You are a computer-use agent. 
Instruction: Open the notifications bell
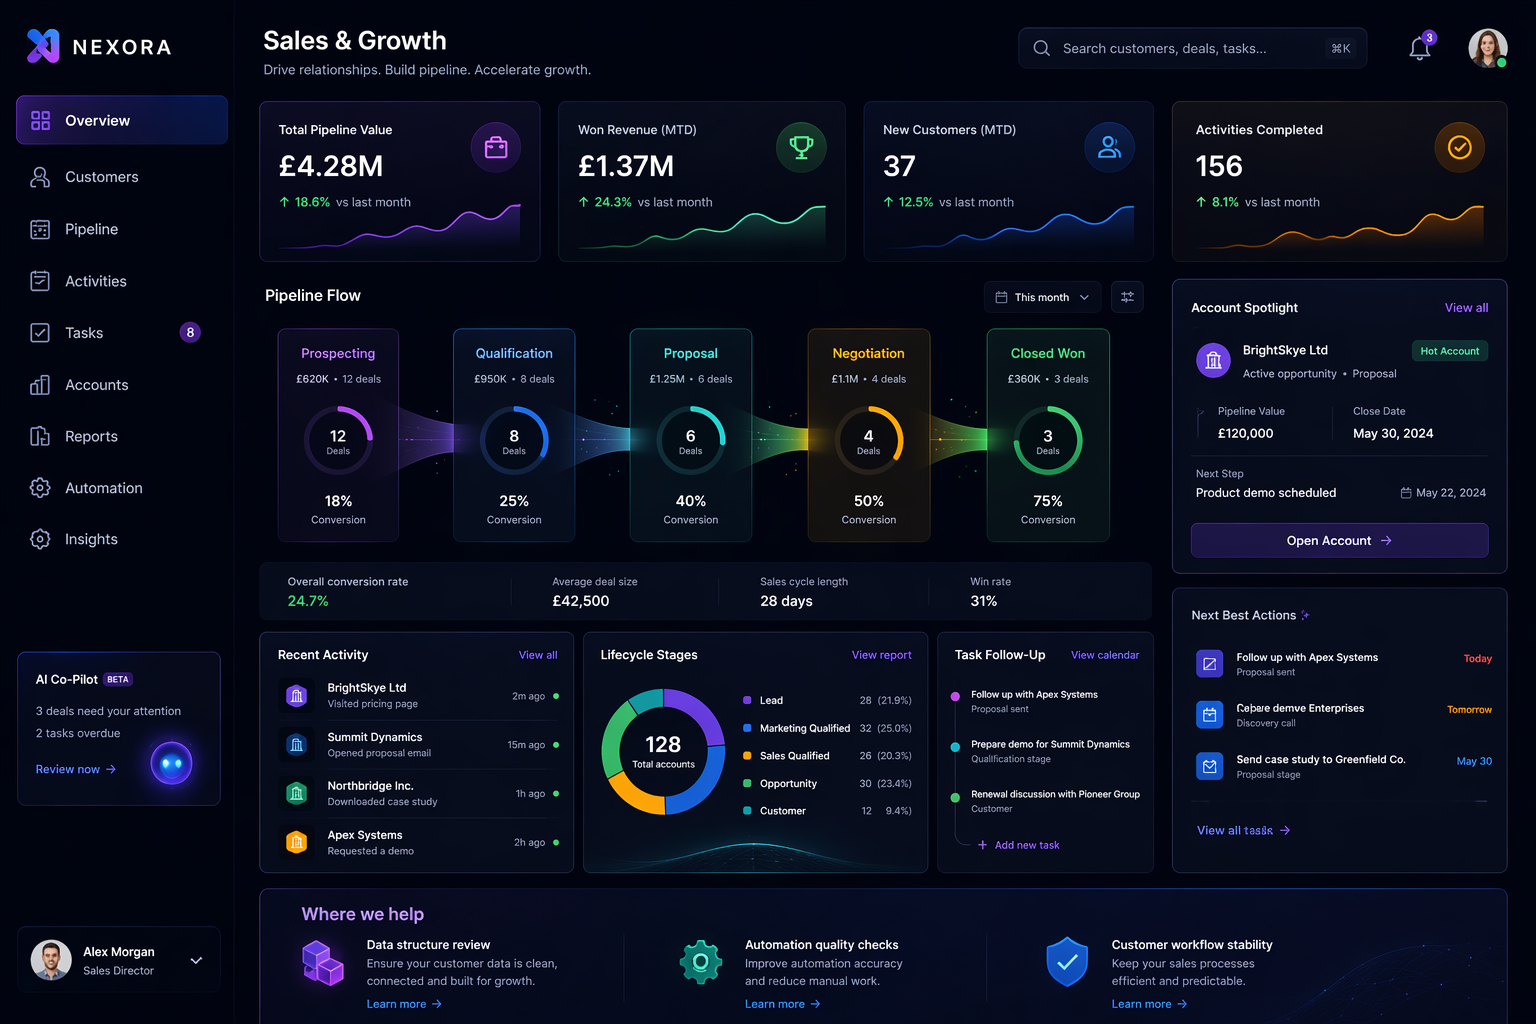1420,48
